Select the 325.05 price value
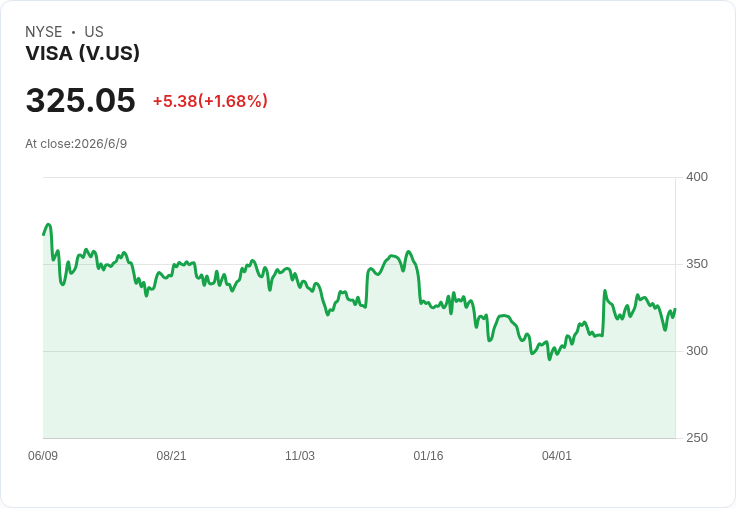Screen dimensions: 736x508 point(81,100)
